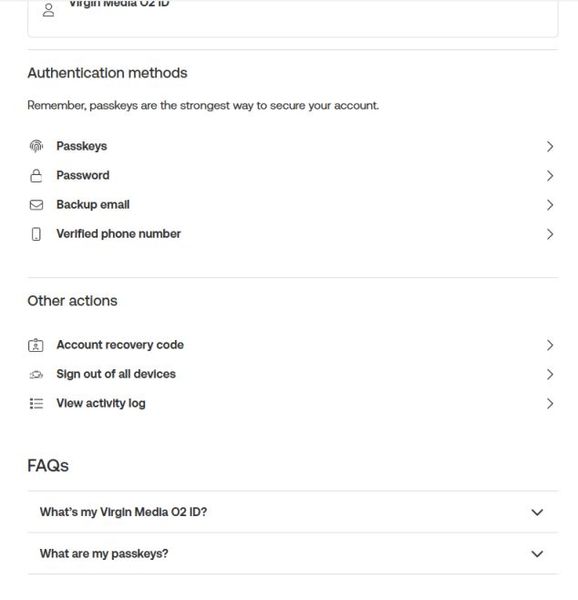Open Verified phone number settings
The image size is (578, 600).
[x=293, y=234]
